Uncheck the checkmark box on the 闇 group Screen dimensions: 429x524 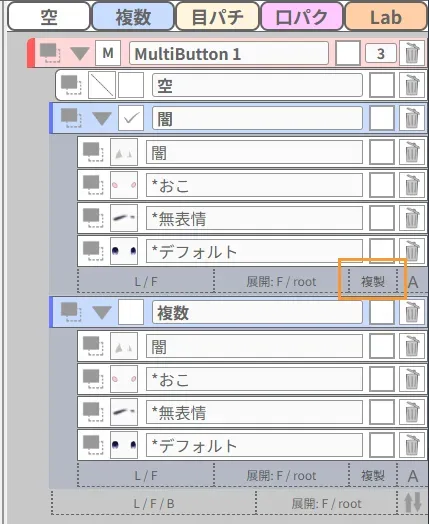[x=131, y=118]
